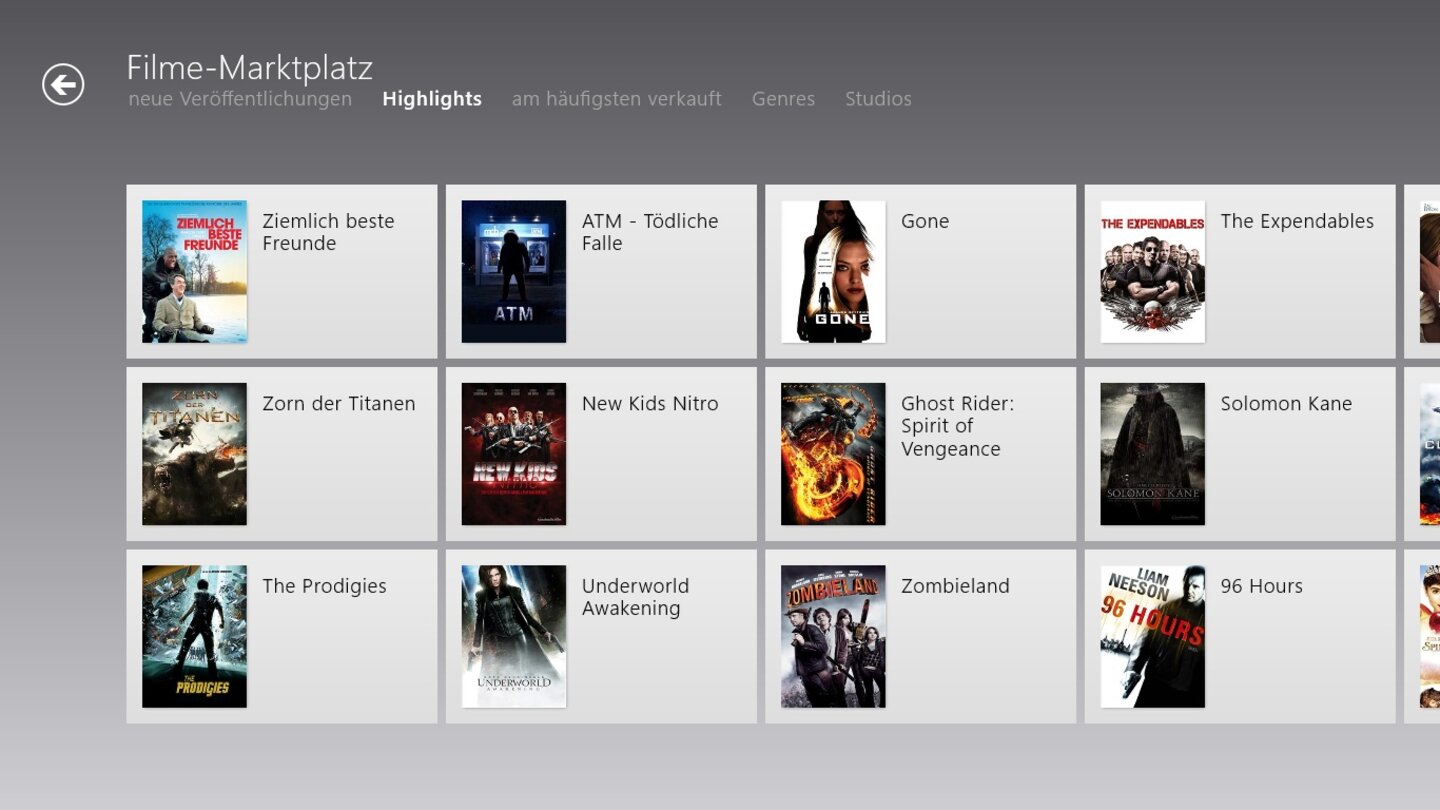Viewport: 1440px width, 810px height.
Task: Open ATM - Tödliche Falle poster
Action: click(x=514, y=272)
